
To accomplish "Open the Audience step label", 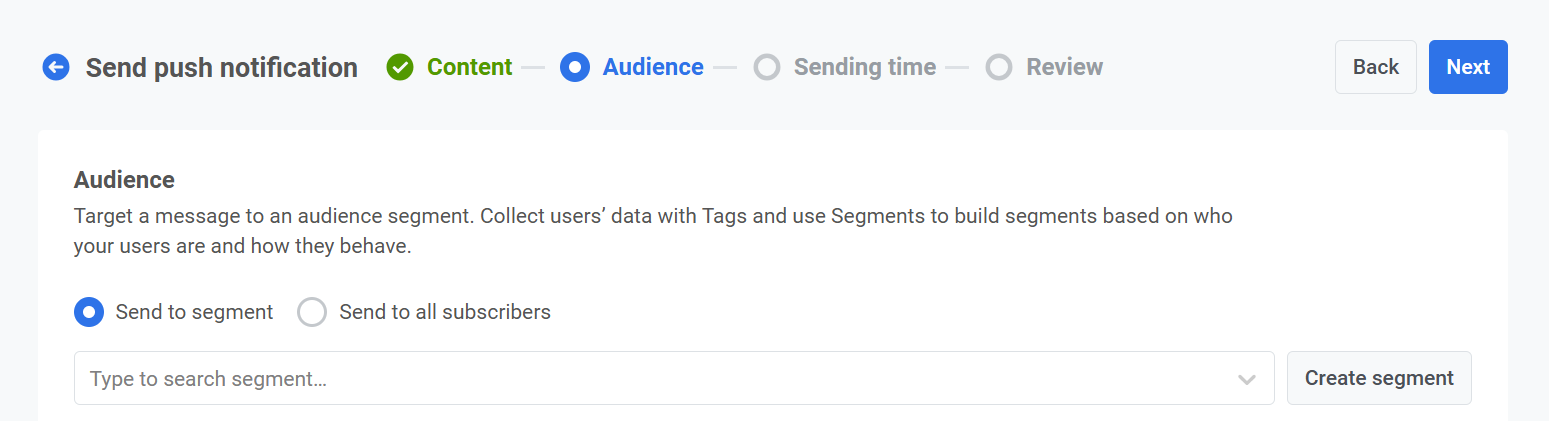I will coord(653,67).
